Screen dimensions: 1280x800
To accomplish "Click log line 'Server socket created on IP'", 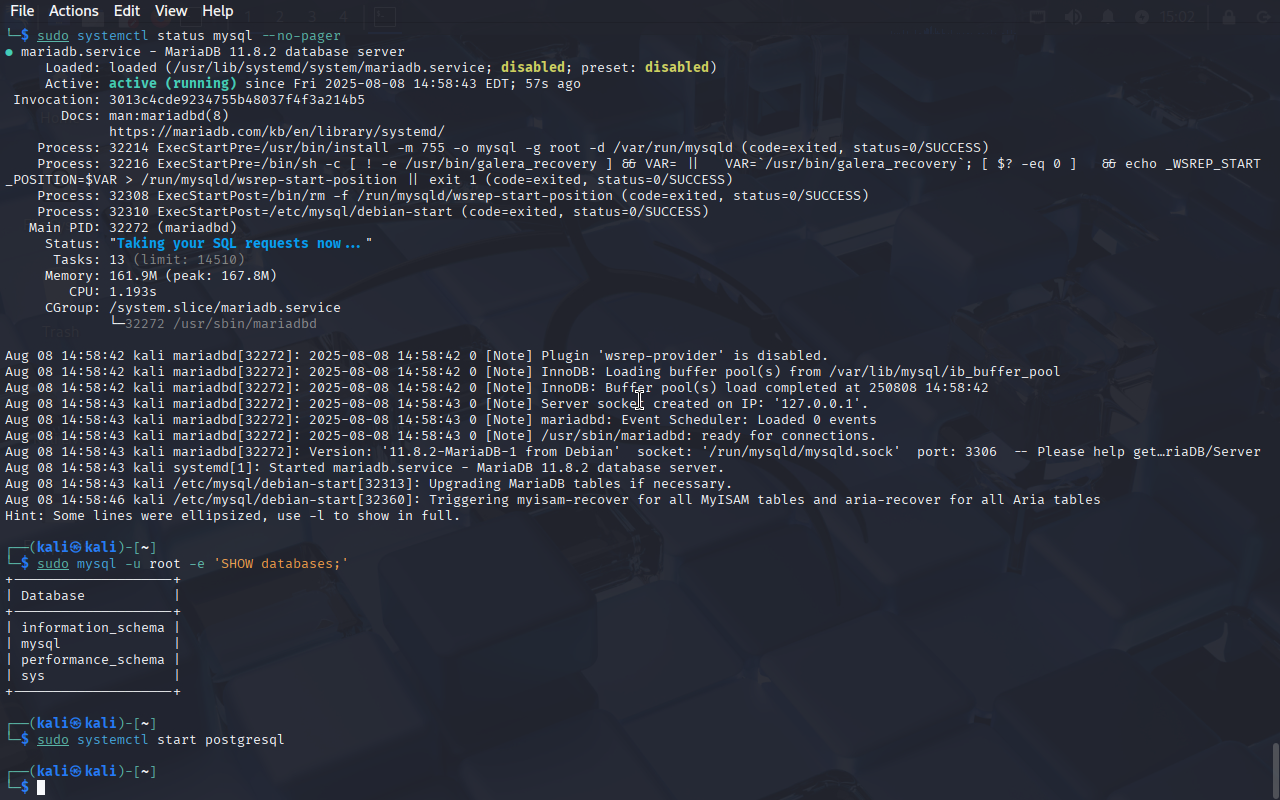I will tap(437, 404).
